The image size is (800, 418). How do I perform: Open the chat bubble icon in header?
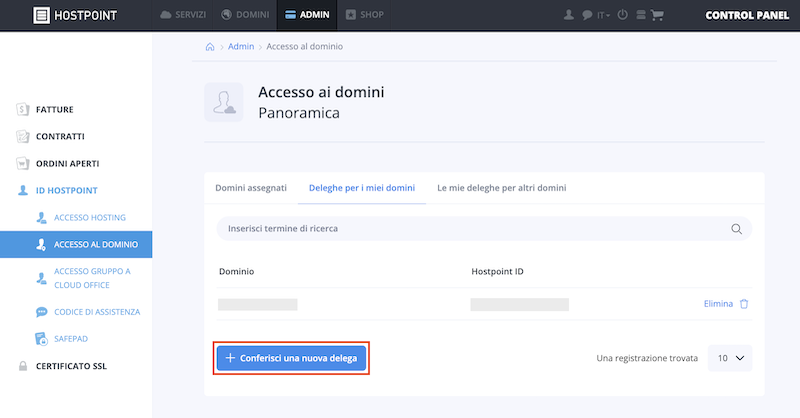pyautogui.click(x=587, y=15)
